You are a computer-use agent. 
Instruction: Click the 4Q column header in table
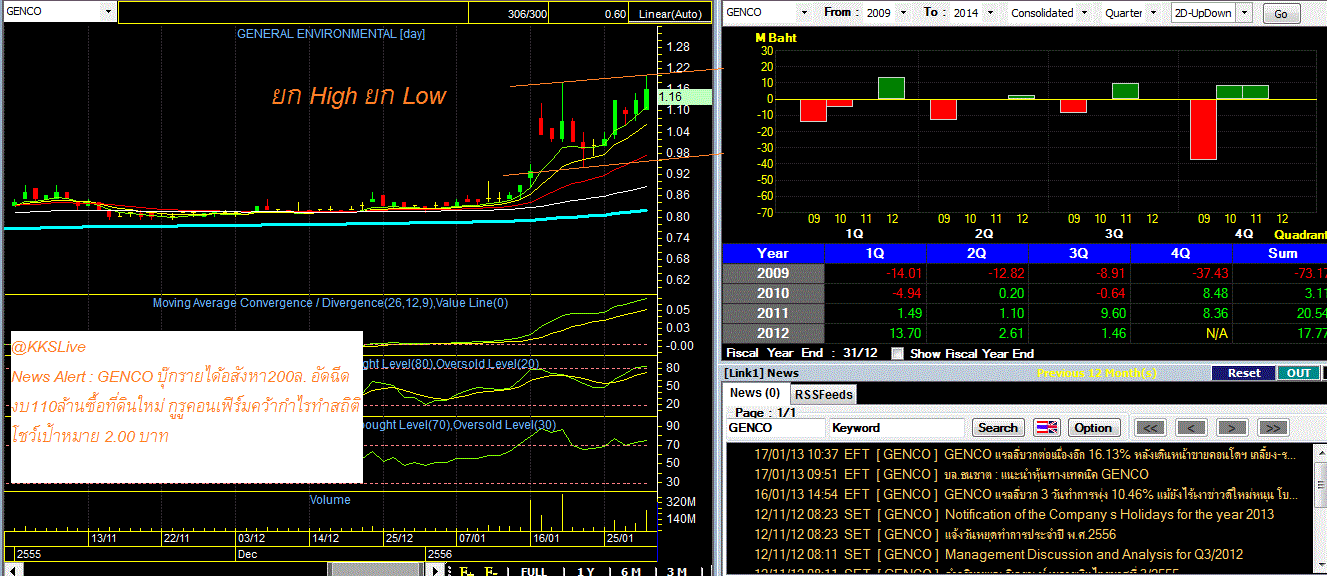pyautogui.click(x=1182, y=253)
